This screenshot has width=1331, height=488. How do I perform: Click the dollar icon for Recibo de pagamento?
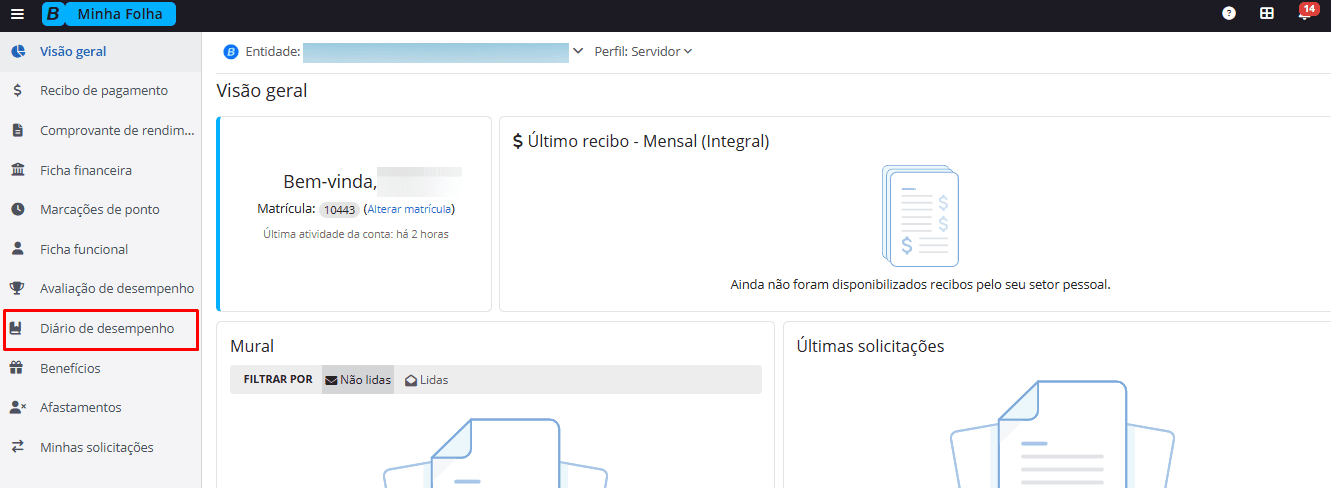coord(18,91)
